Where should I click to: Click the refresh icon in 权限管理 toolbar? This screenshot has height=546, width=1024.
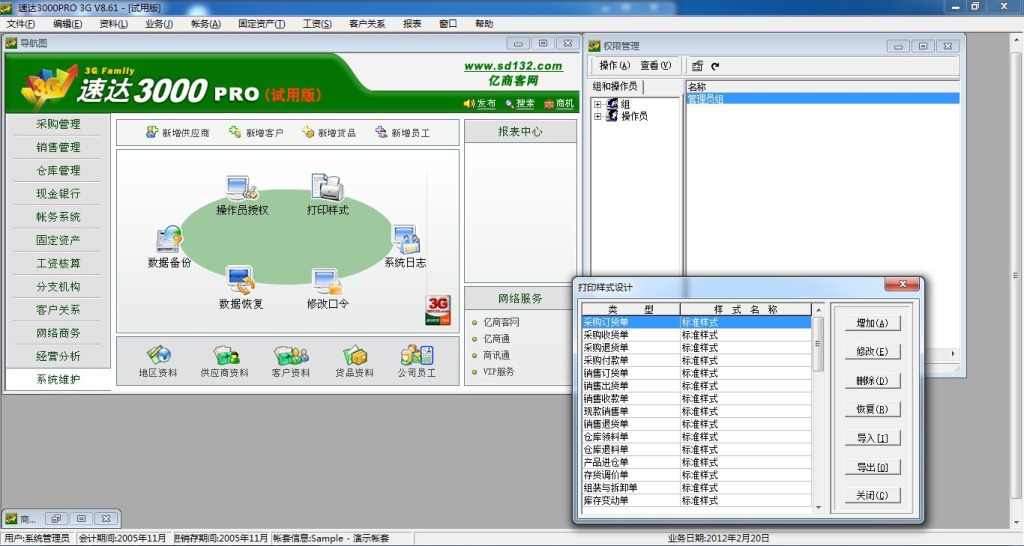tap(715, 66)
